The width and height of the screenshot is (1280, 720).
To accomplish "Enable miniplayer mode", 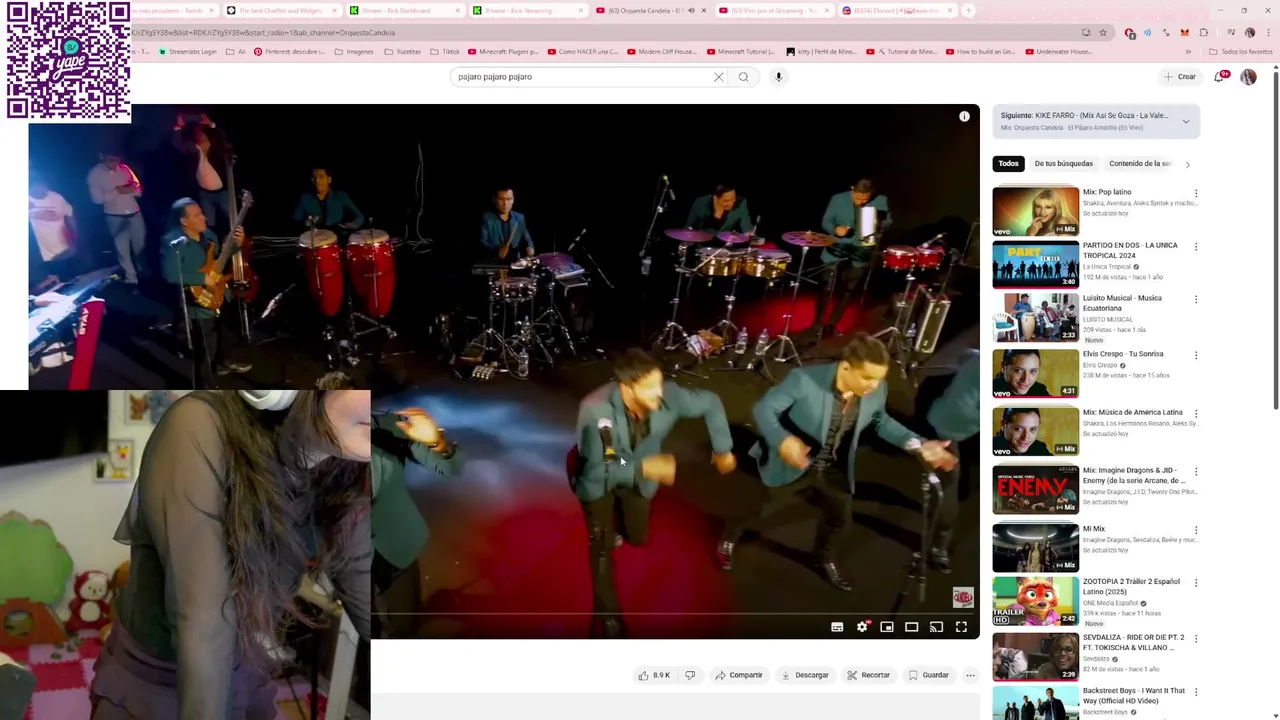I will 887,627.
